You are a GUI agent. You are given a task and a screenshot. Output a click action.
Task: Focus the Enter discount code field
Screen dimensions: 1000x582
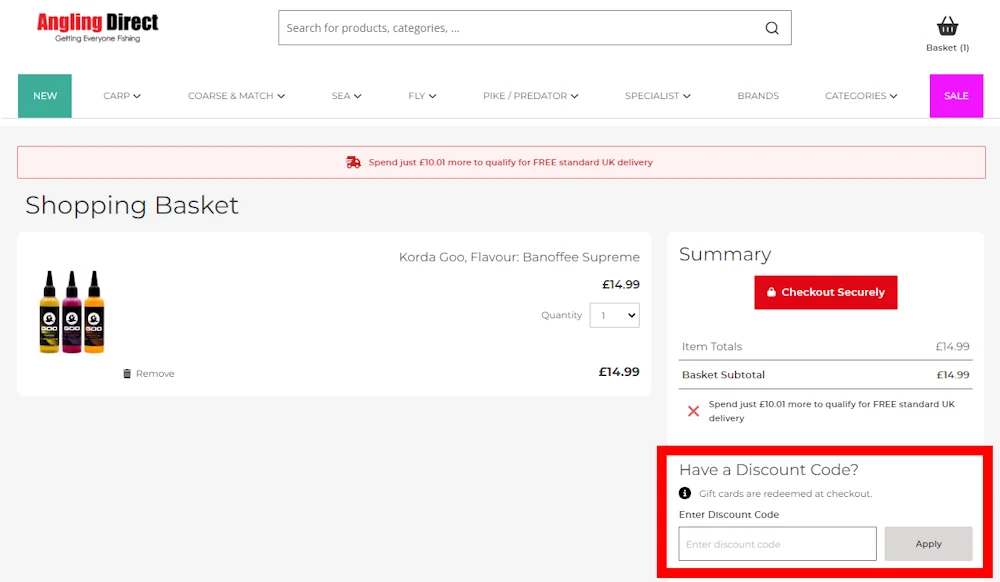(x=777, y=544)
